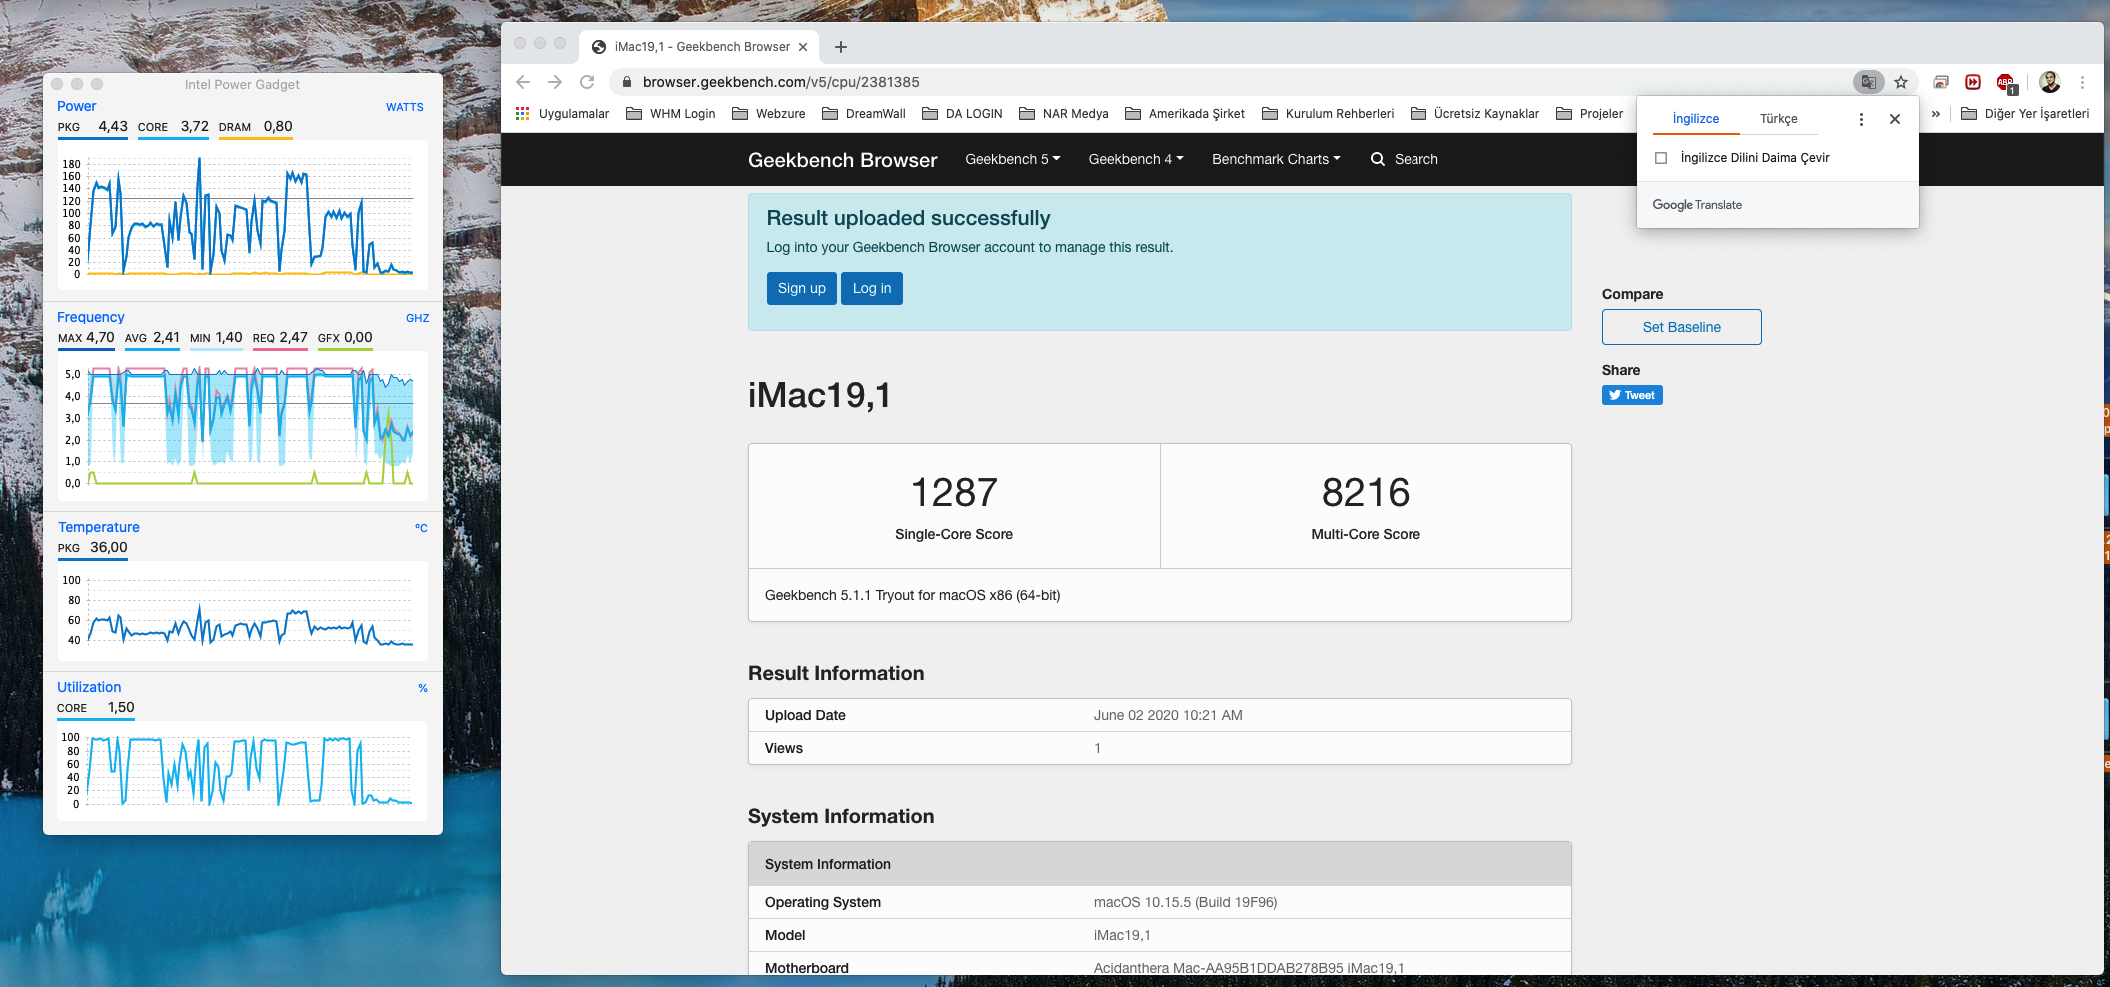2110x987 pixels.
Task: Click the Set Baseline button
Action: click(1681, 327)
